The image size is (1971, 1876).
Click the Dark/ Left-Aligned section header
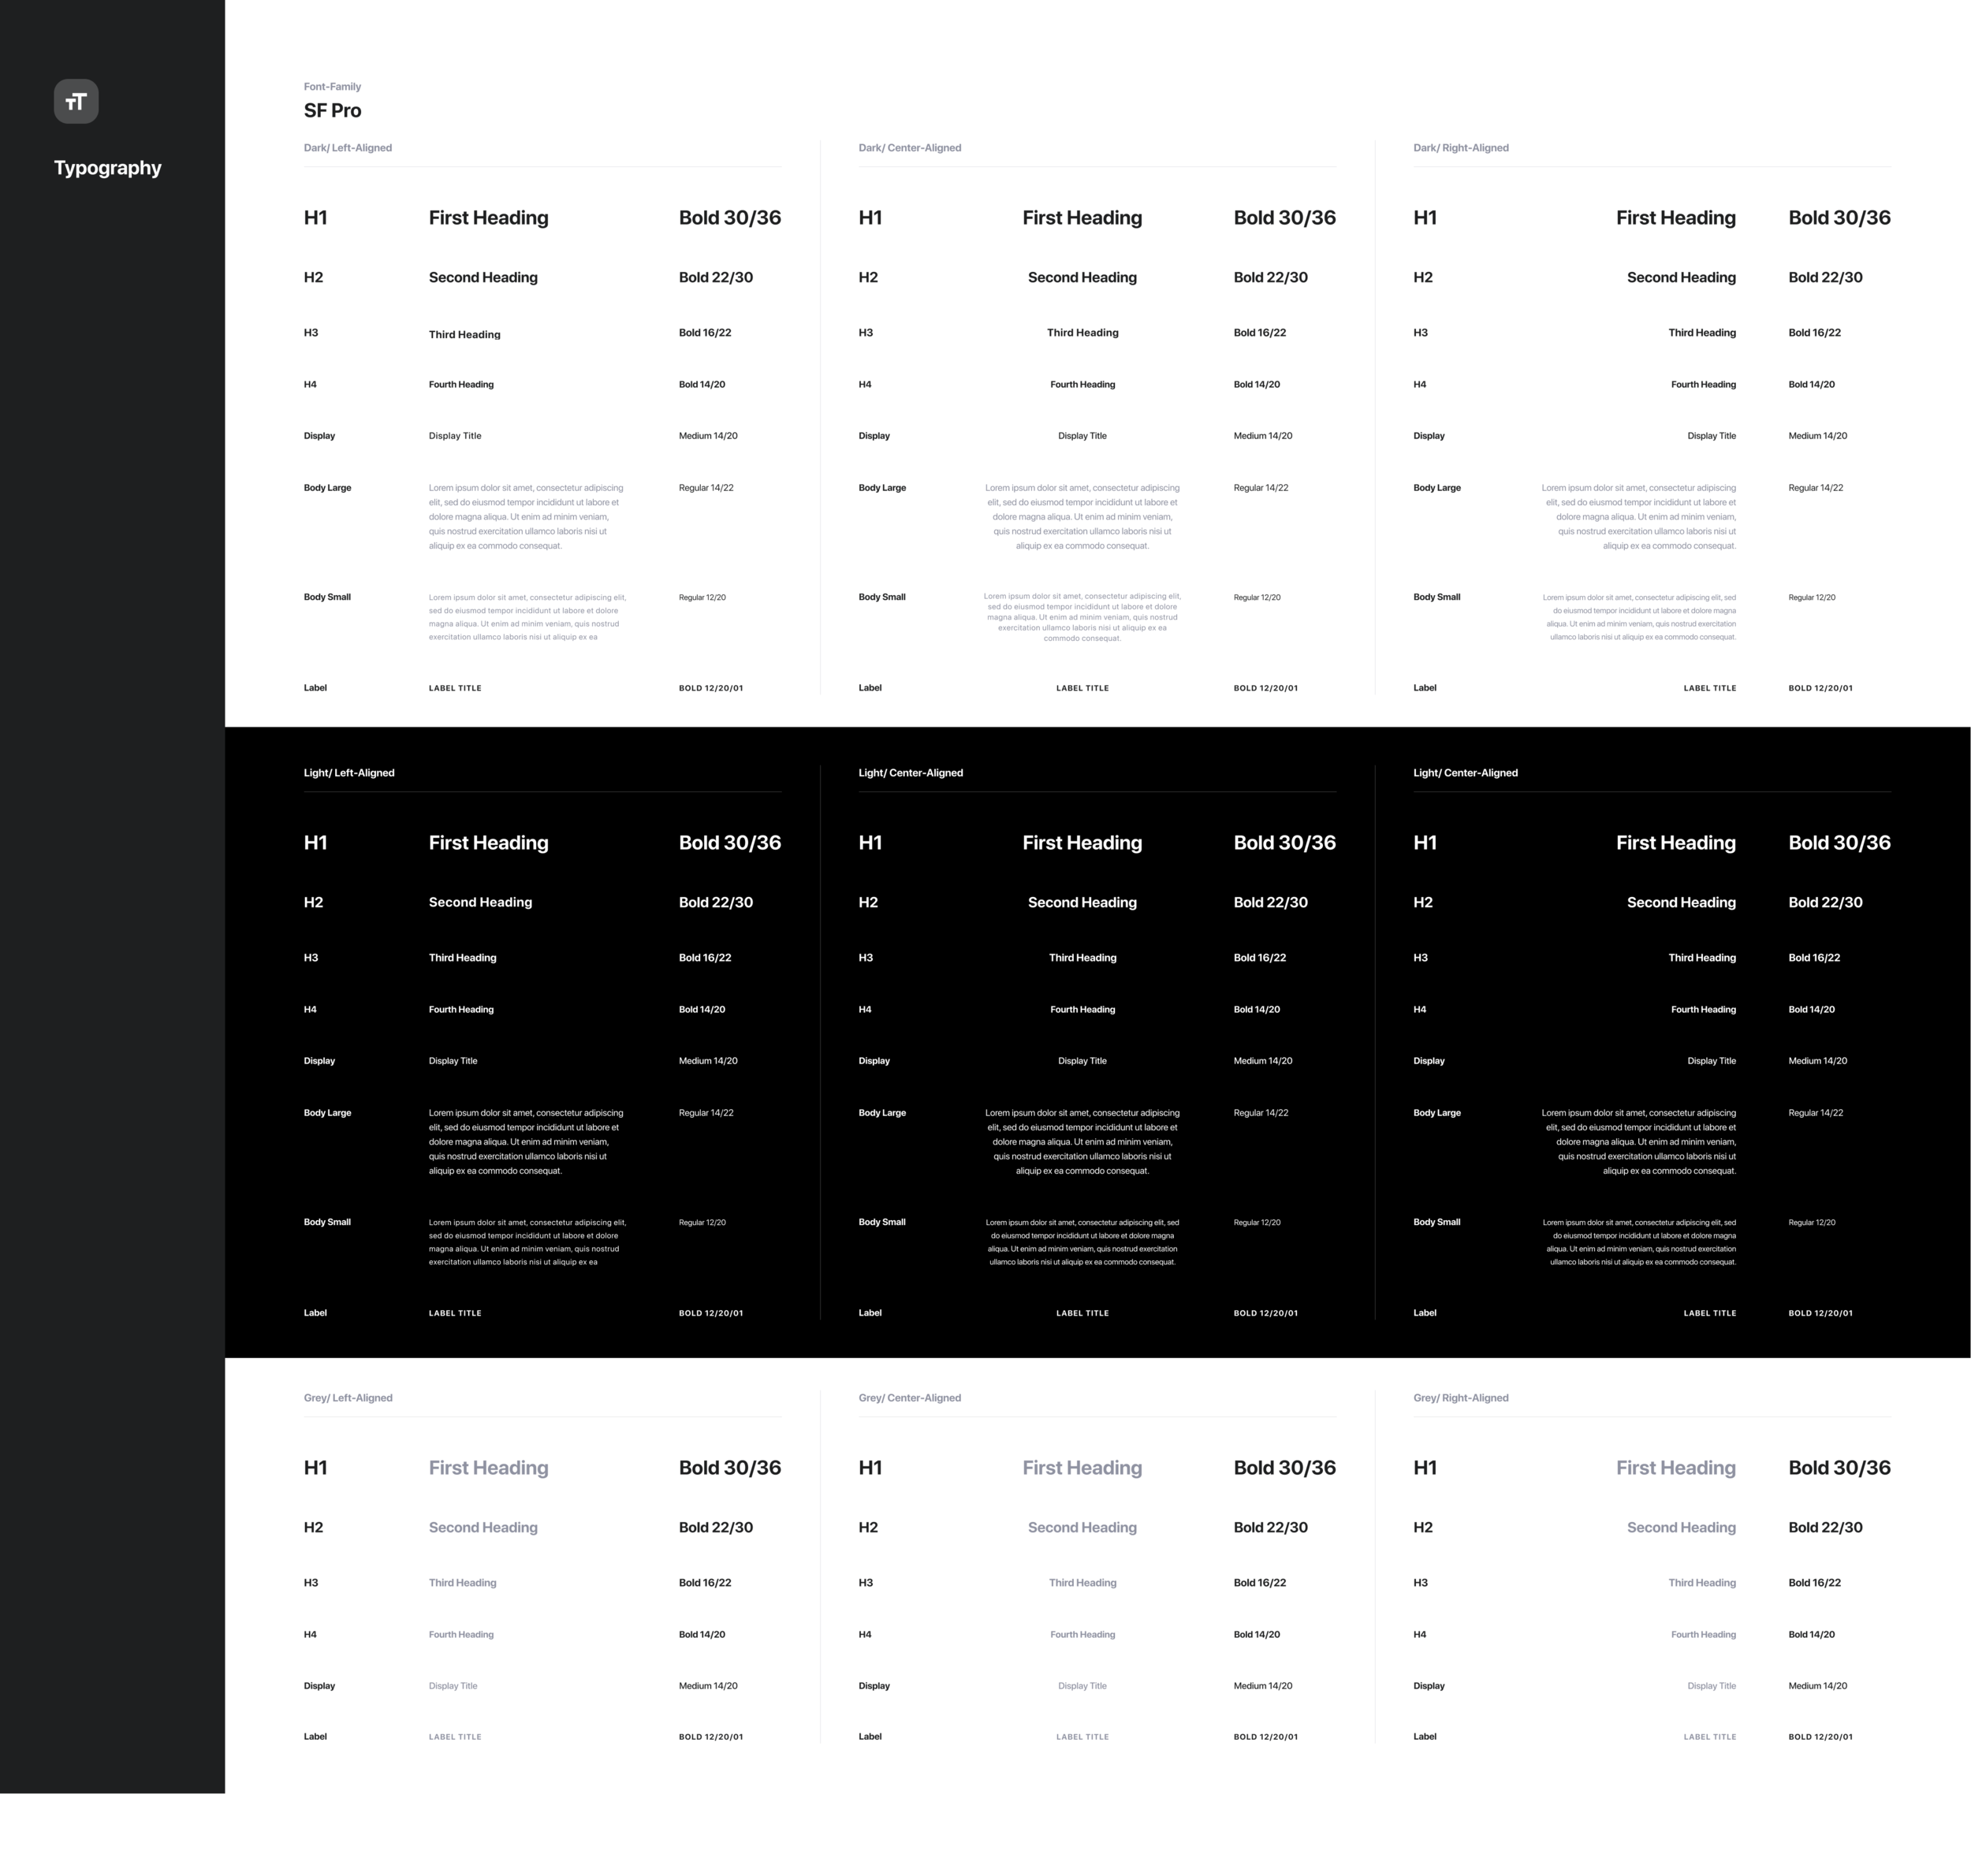(x=348, y=148)
